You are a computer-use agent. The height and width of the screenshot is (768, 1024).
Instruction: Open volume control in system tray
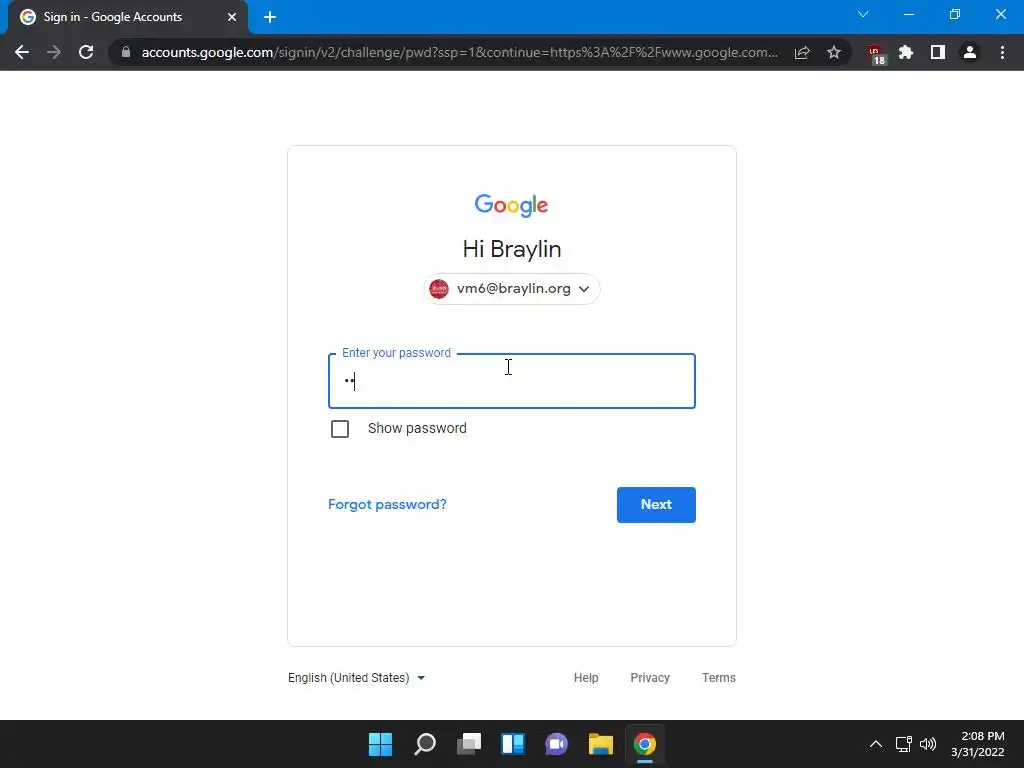click(x=927, y=744)
